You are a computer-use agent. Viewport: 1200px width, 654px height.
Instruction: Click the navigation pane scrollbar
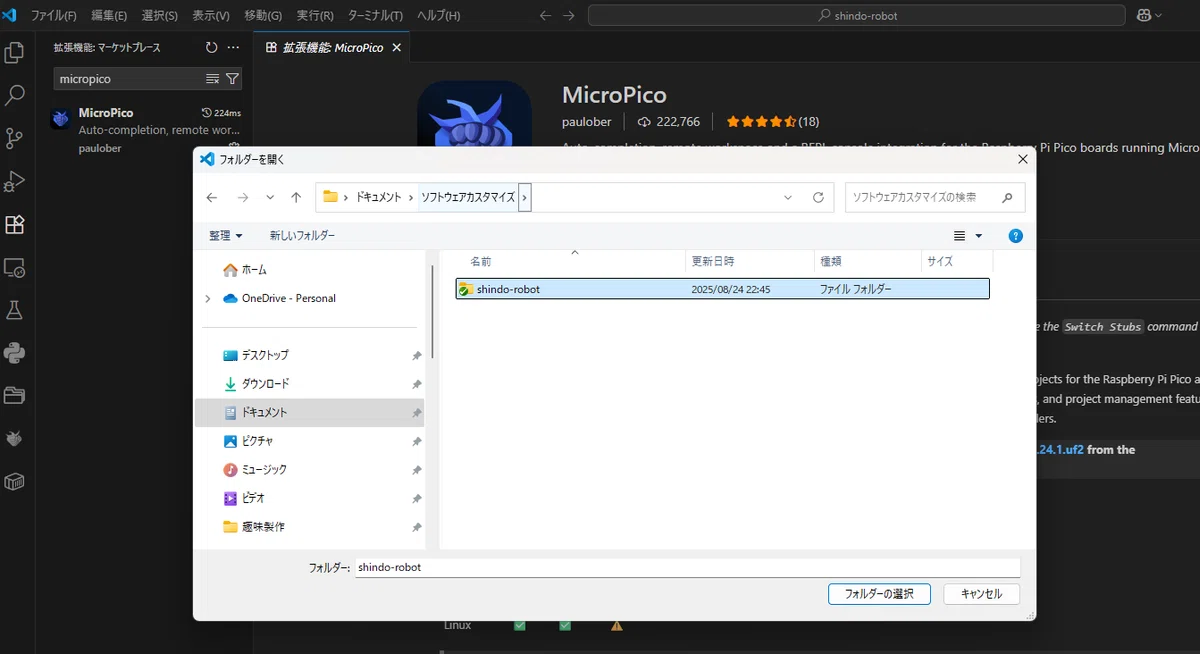point(431,310)
